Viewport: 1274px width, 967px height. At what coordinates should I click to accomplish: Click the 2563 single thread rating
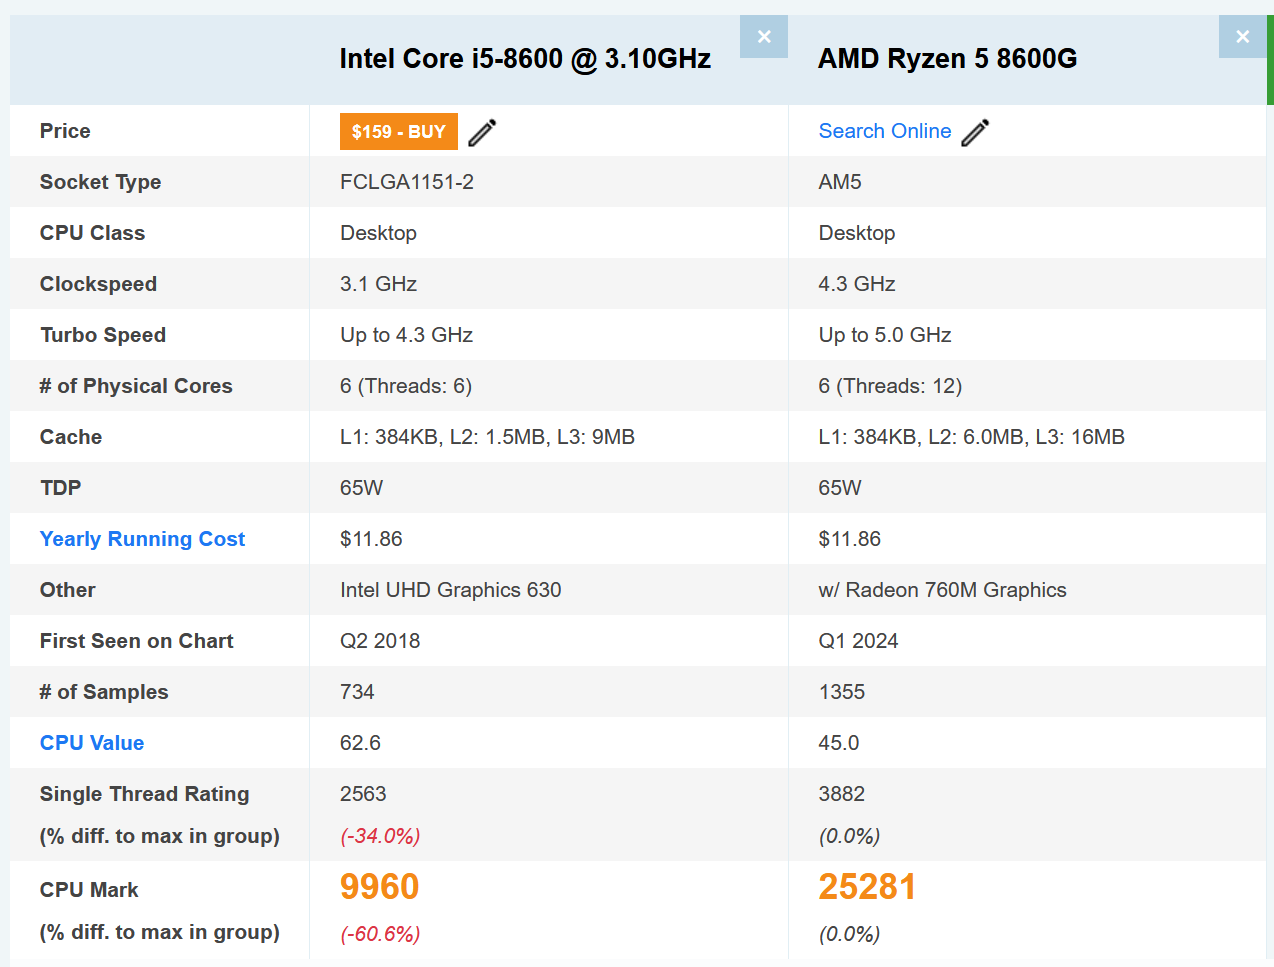point(362,794)
